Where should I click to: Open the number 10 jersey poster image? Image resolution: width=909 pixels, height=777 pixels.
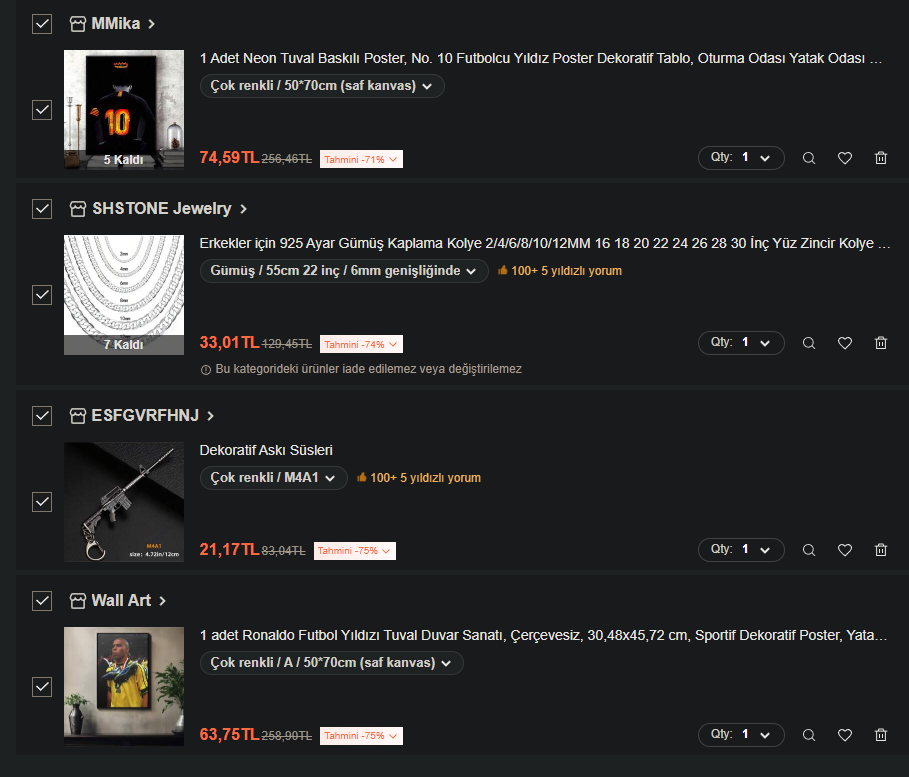[123, 110]
